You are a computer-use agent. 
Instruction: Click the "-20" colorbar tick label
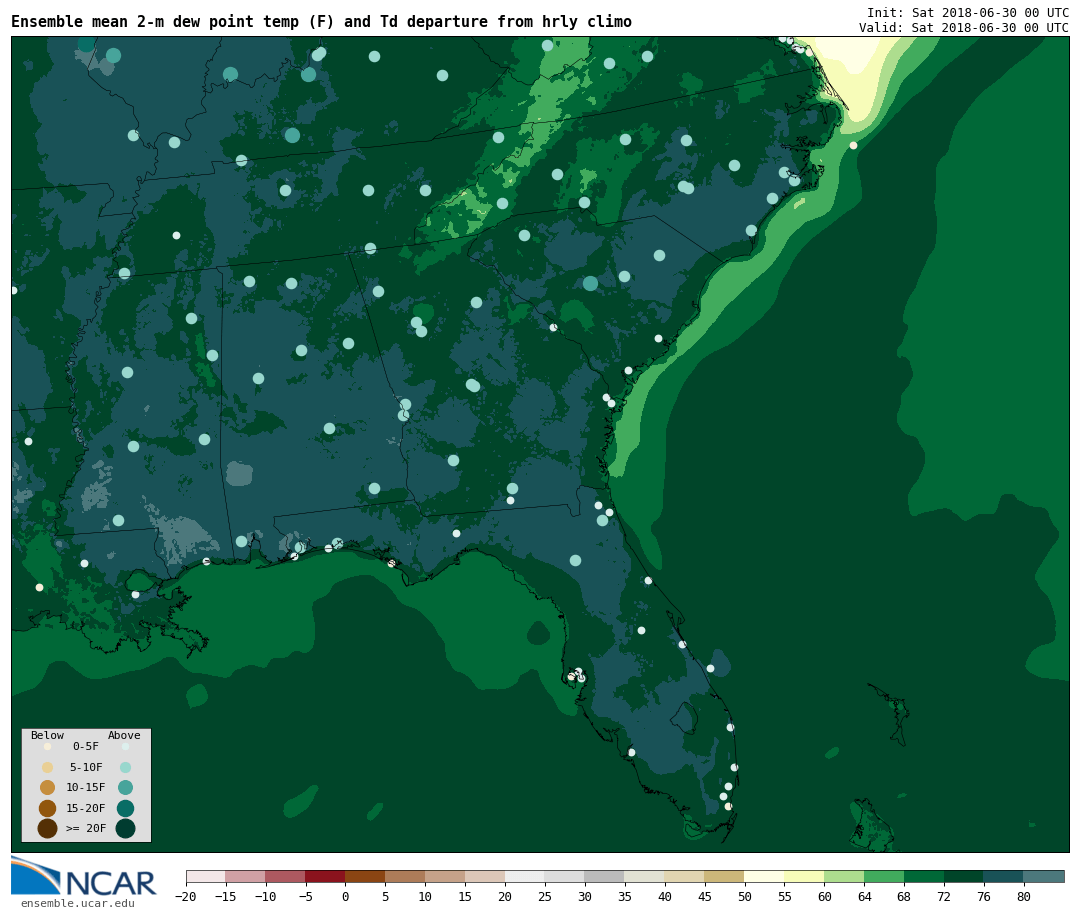(x=185, y=896)
